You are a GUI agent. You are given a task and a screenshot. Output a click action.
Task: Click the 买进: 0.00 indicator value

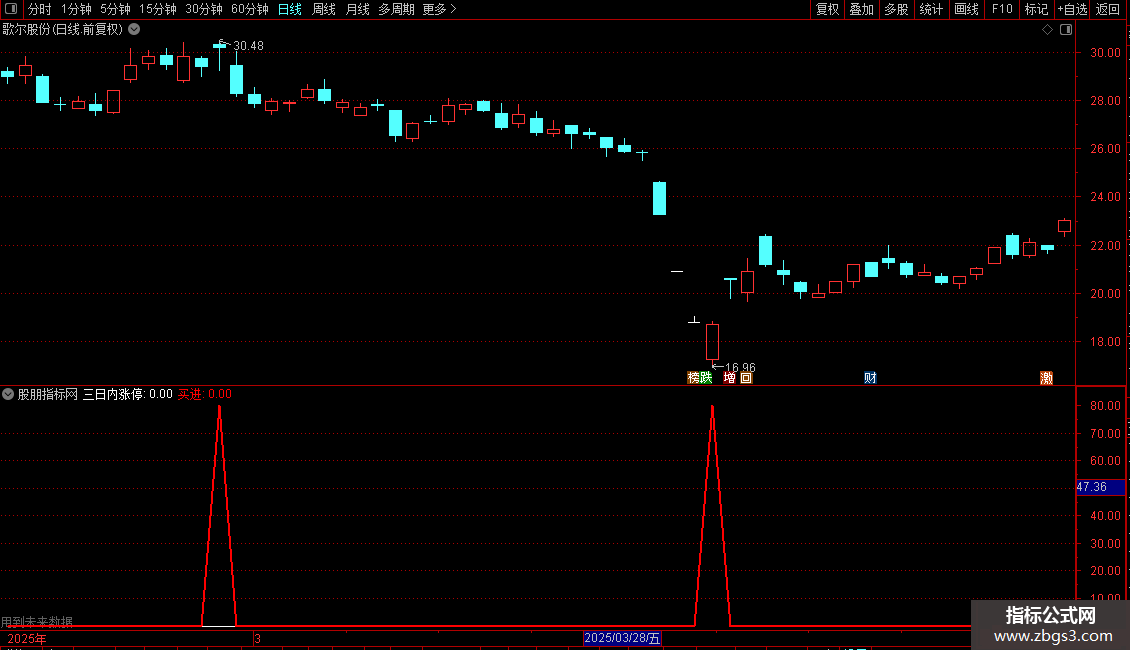click(x=205, y=394)
